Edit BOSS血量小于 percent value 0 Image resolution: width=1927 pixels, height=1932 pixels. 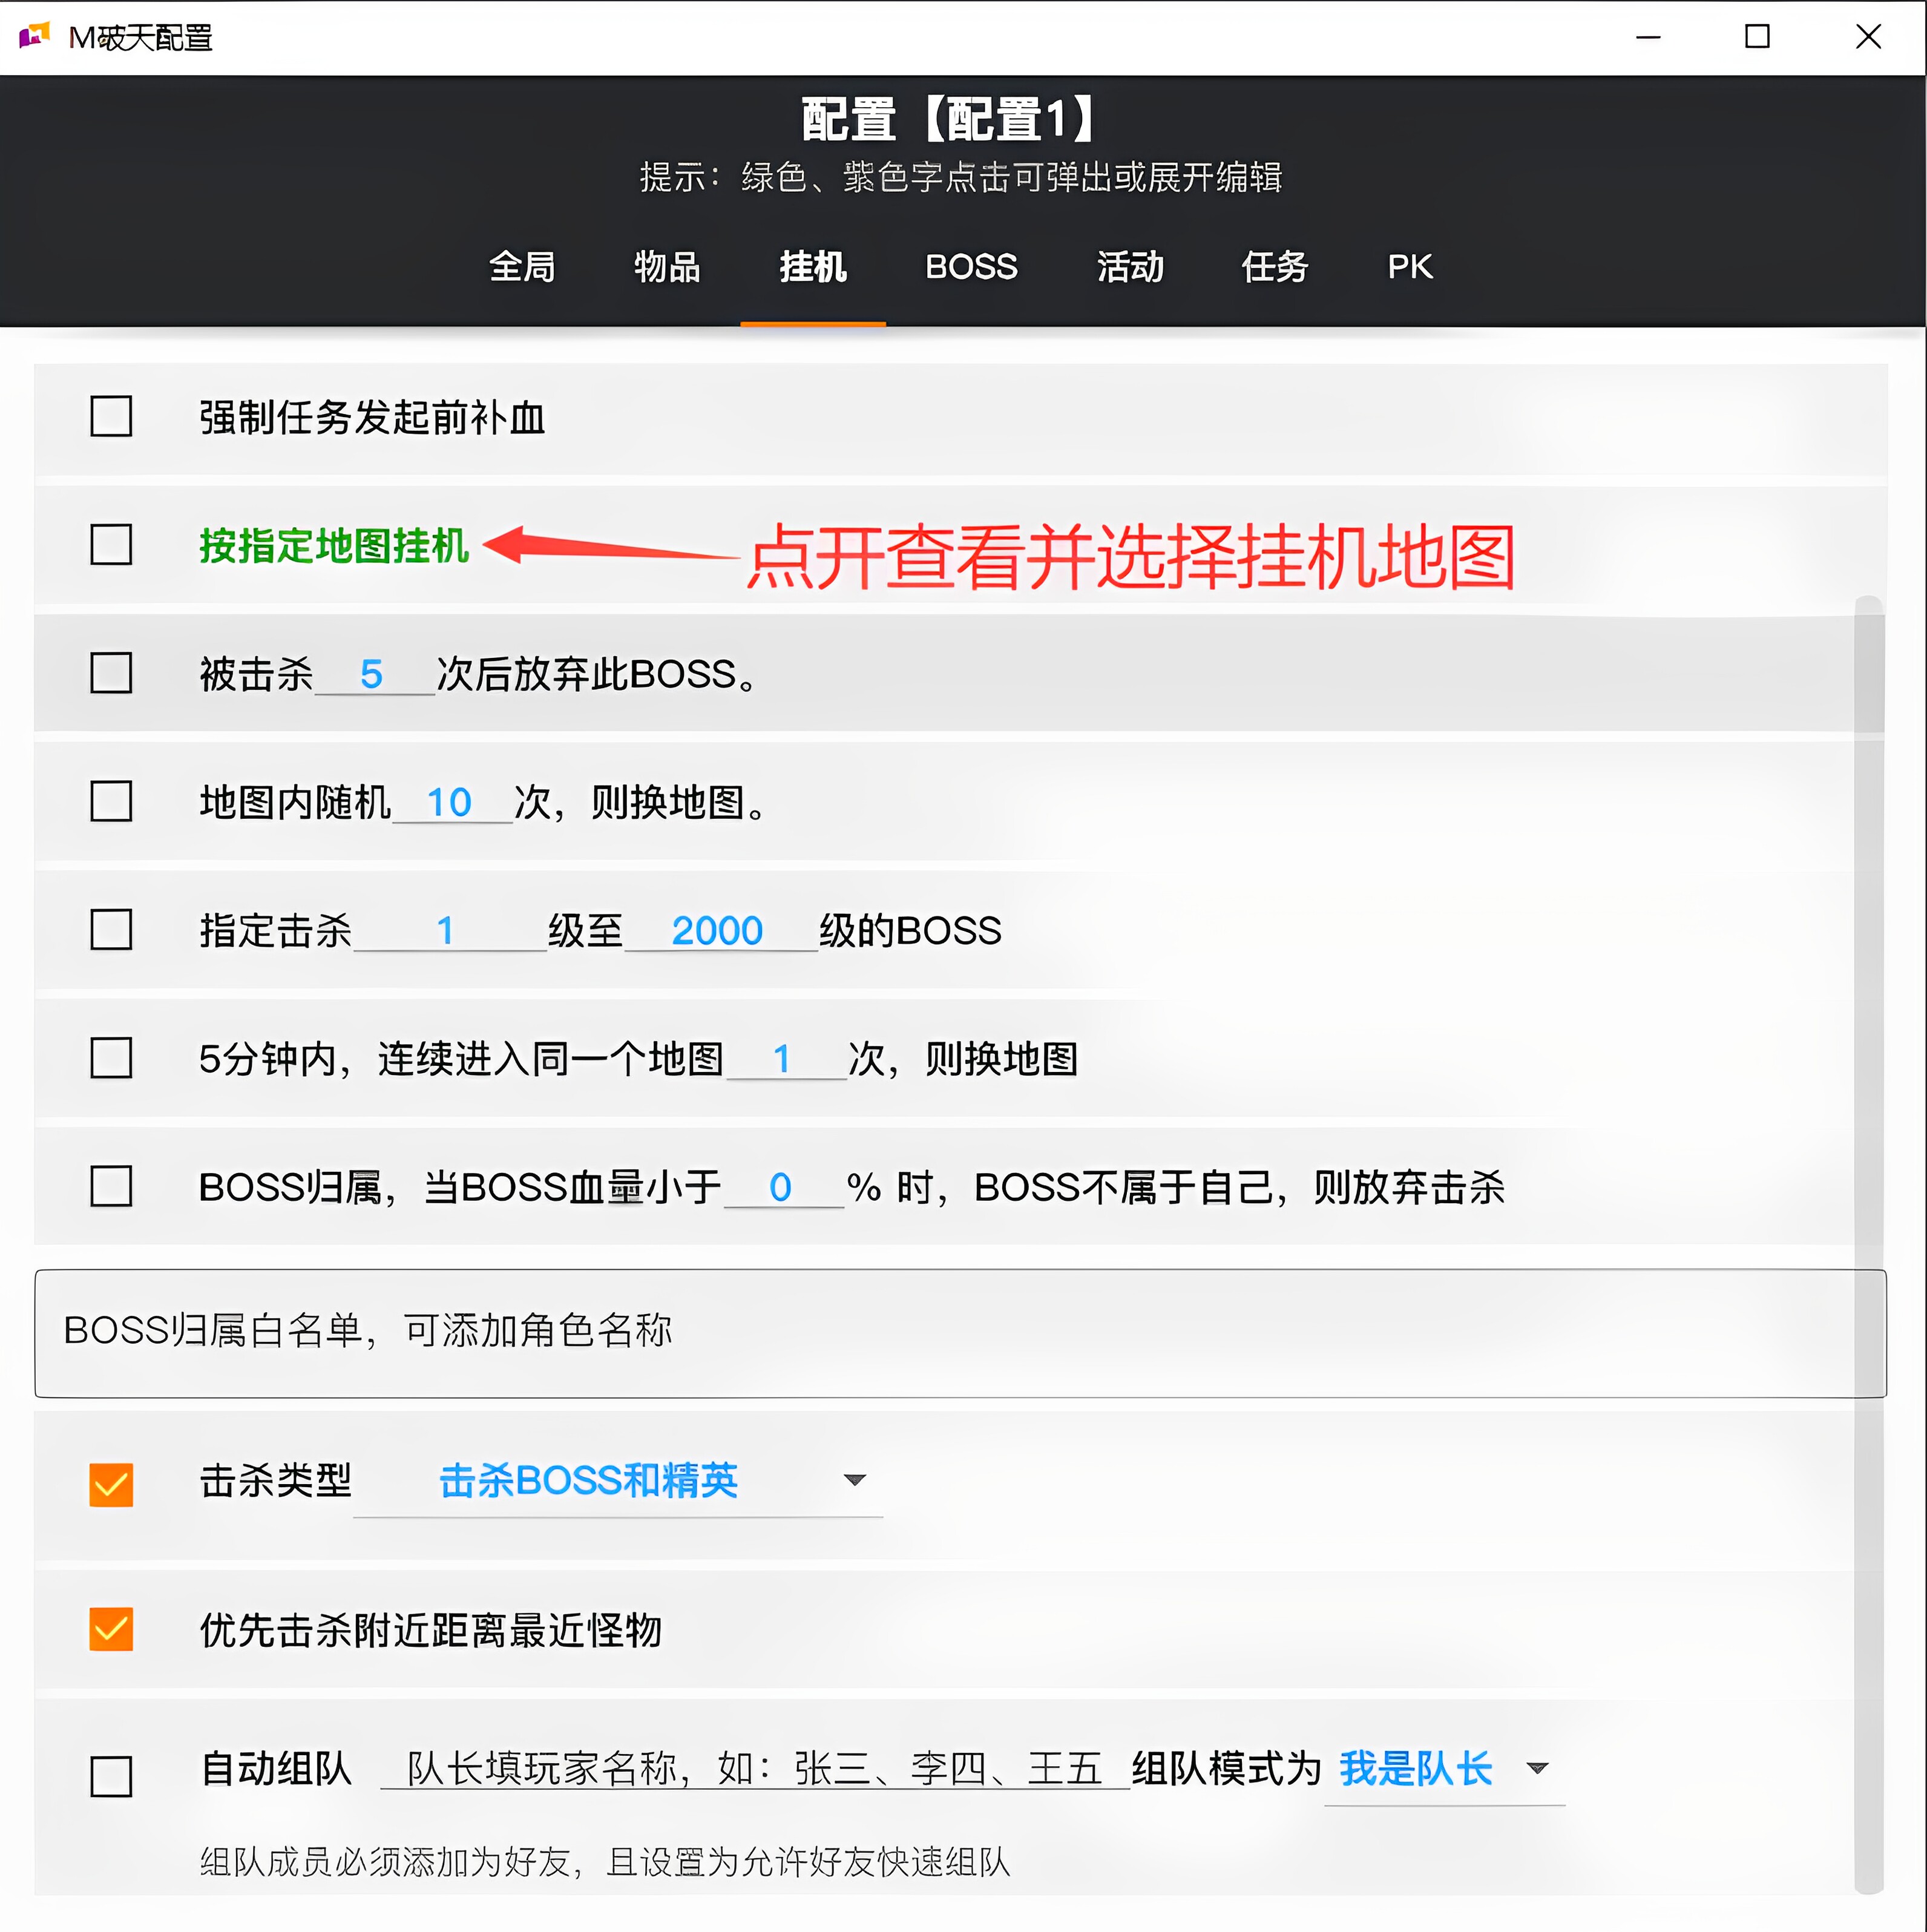[x=784, y=1188]
